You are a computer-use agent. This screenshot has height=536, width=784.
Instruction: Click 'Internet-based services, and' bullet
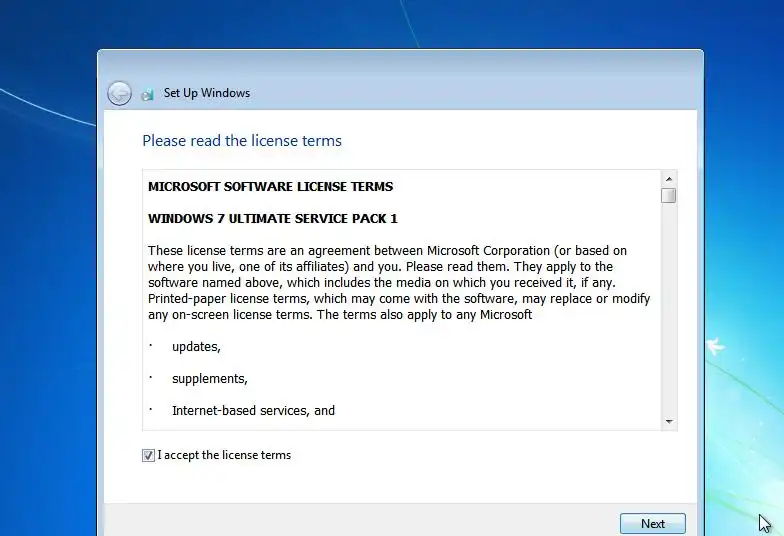coord(254,410)
